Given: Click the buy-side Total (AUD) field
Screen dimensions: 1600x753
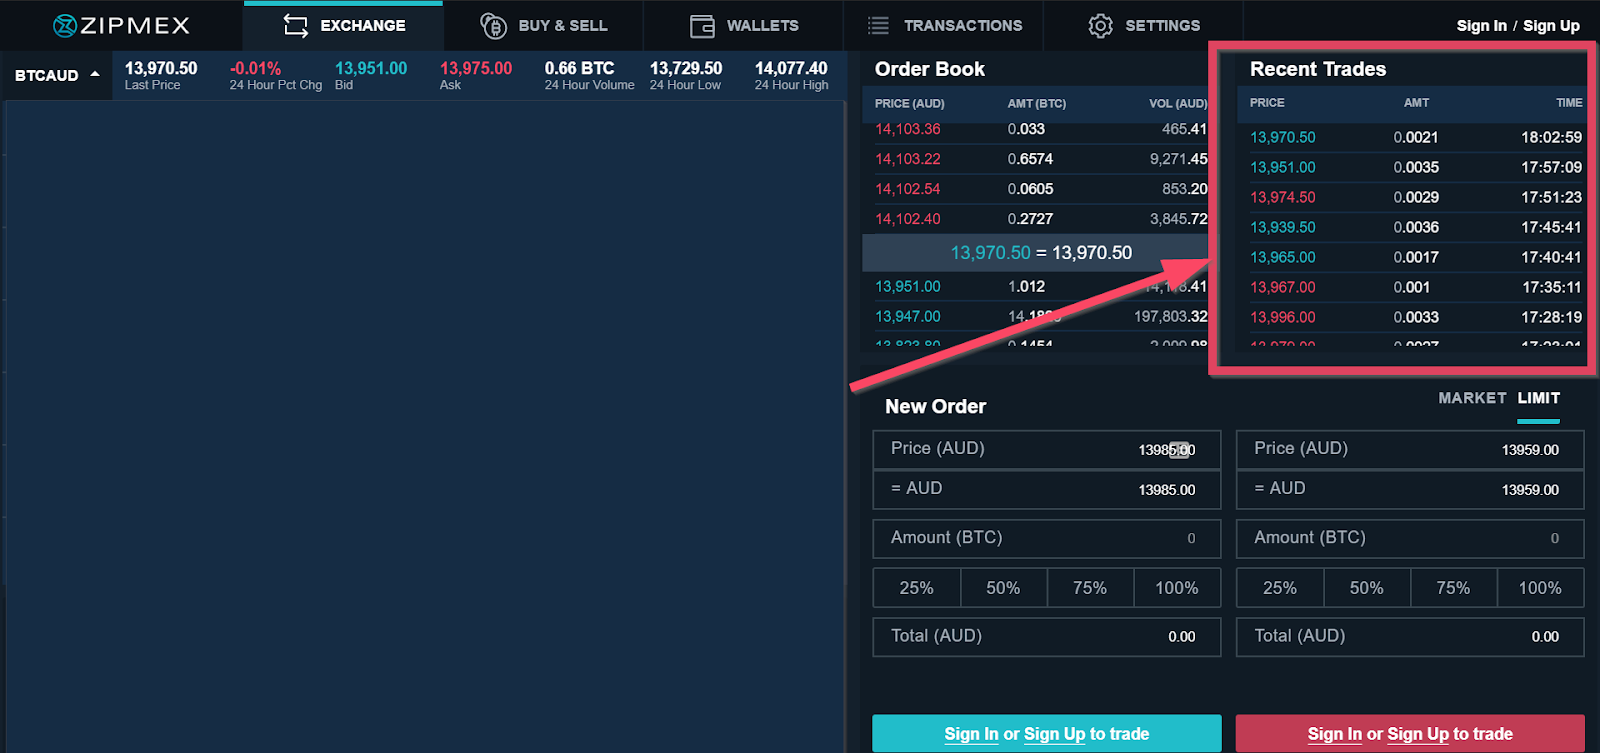Looking at the screenshot, I should (1047, 637).
